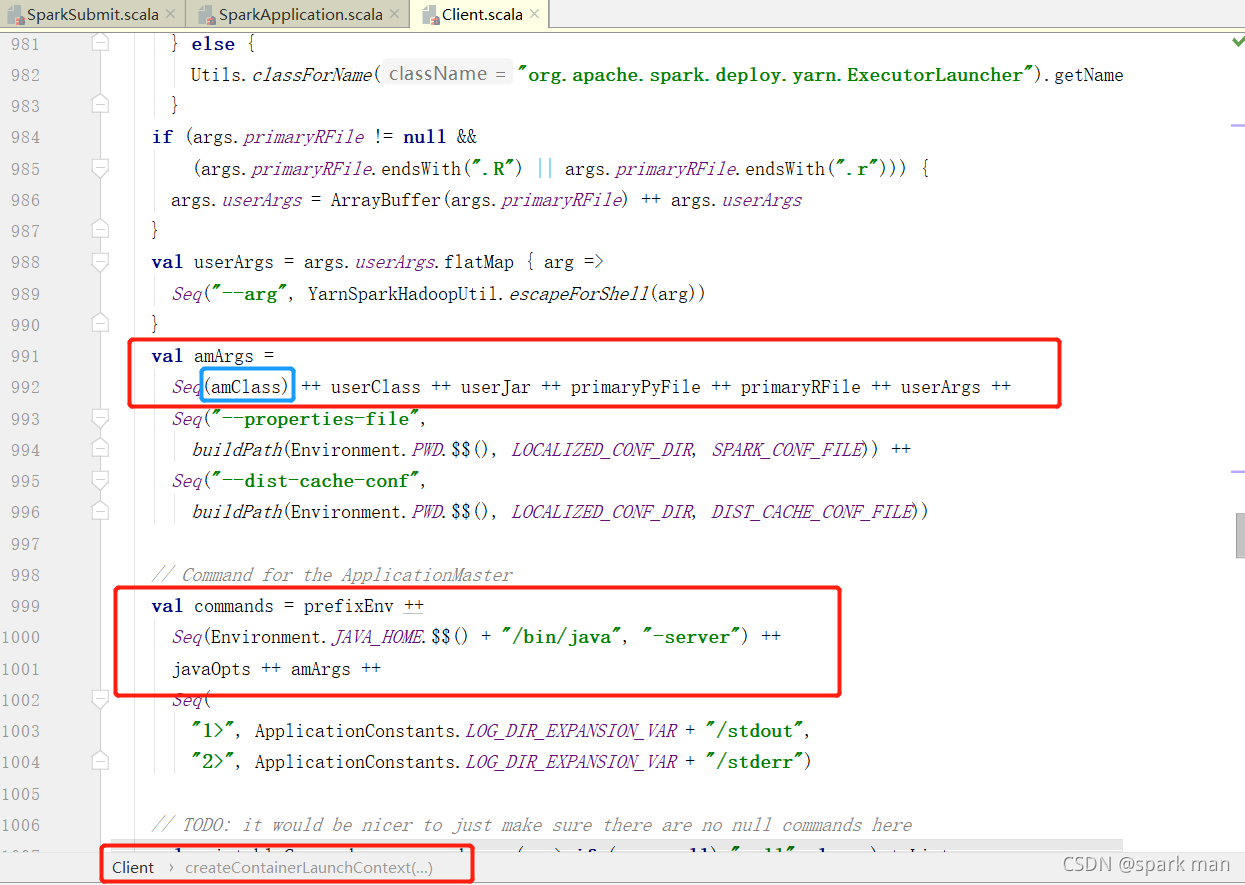Collapse the fold marker at line 990

[99, 324]
